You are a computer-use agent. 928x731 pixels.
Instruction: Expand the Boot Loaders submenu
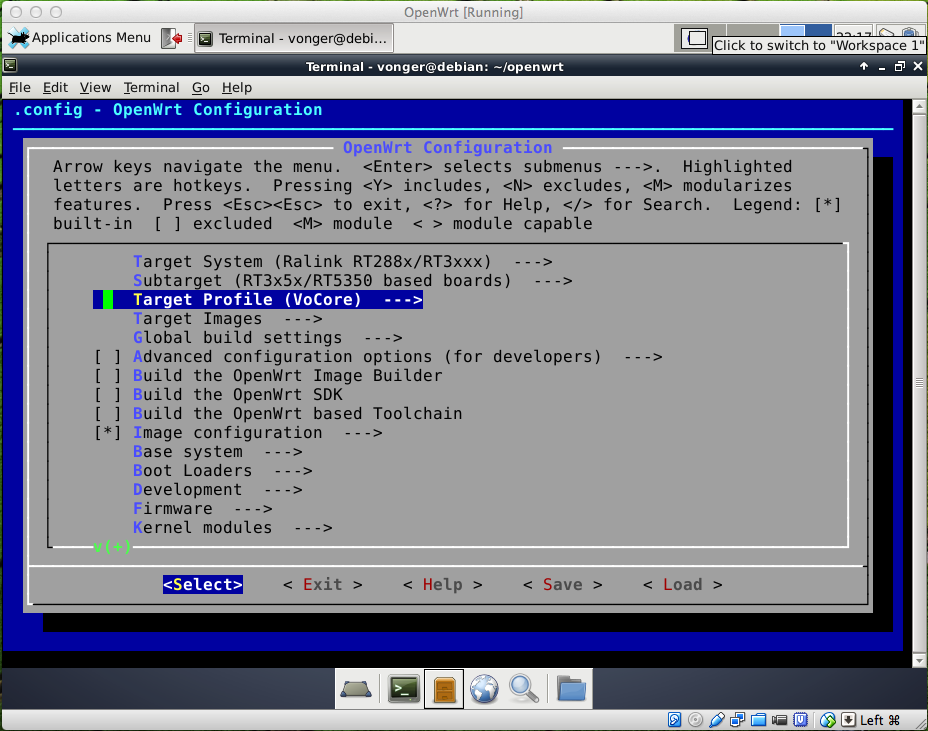point(223,471)
